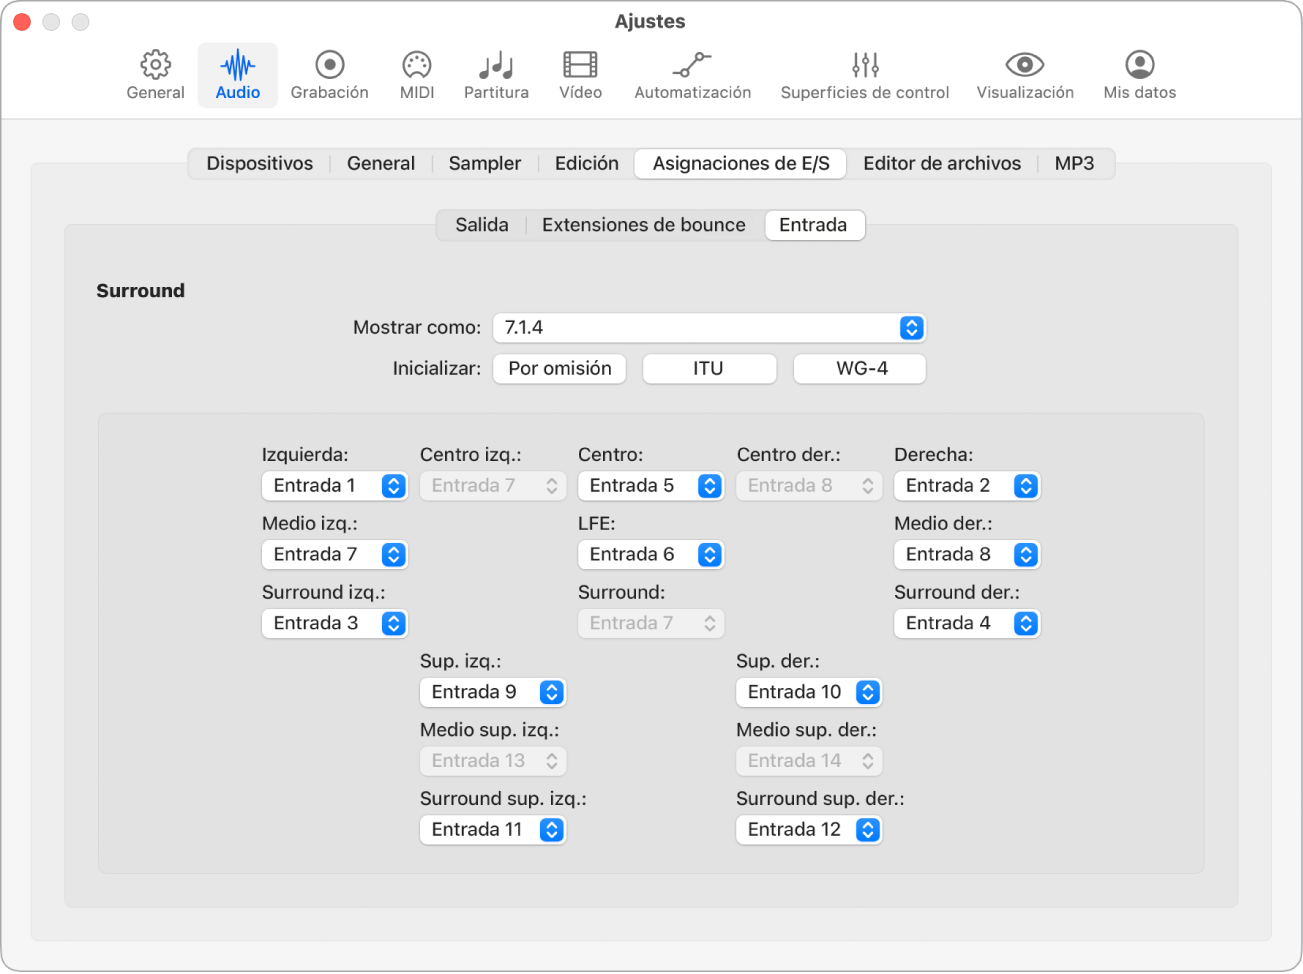1303x974 pixels.
Task: Open the Mis datos person icon
Action: (x=1140, y=65)
